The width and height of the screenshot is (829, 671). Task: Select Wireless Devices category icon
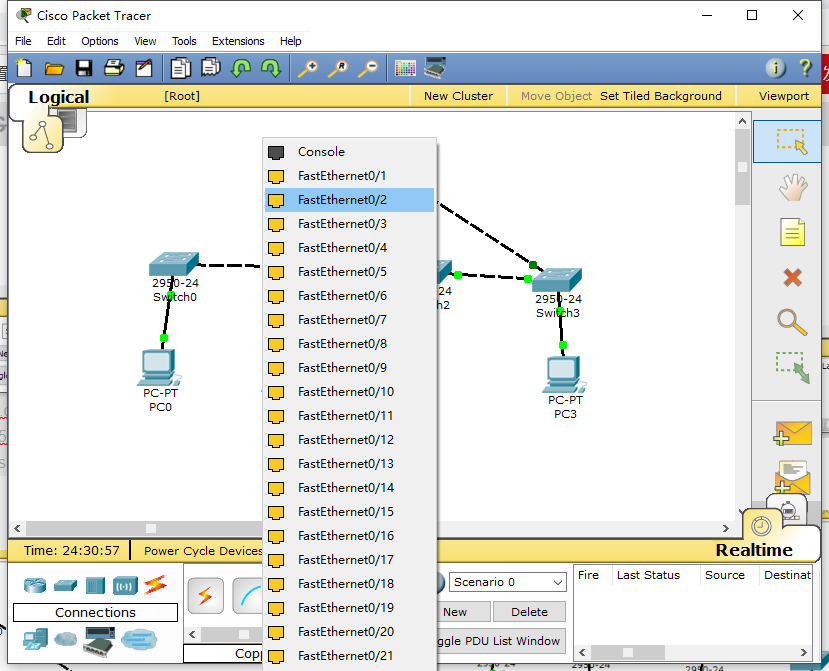[125, 585]
